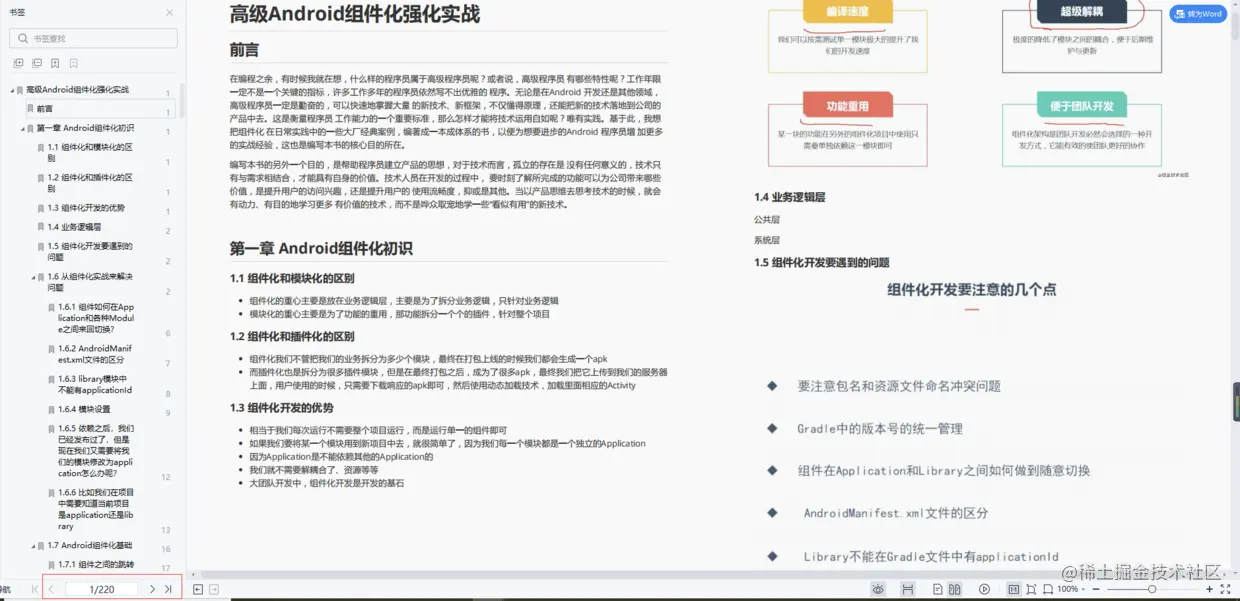Open bookmark 1.6.2 AndroidManifest.xml文件的区分
1240x601 pixels.
tap(95, 354)
